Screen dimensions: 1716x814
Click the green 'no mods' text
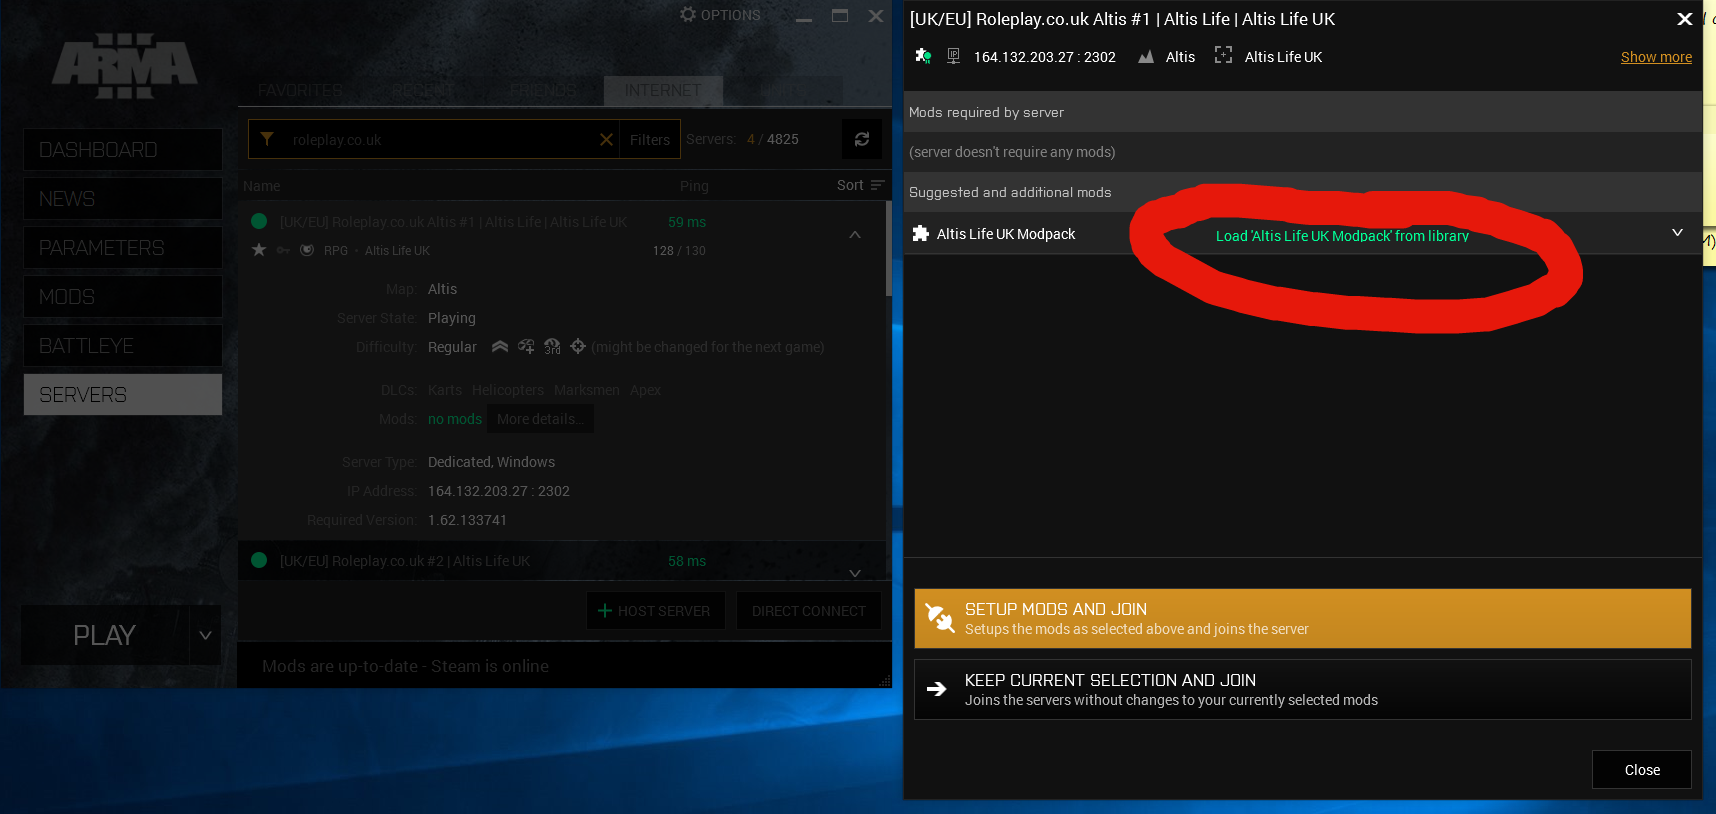tap(455, 419)
